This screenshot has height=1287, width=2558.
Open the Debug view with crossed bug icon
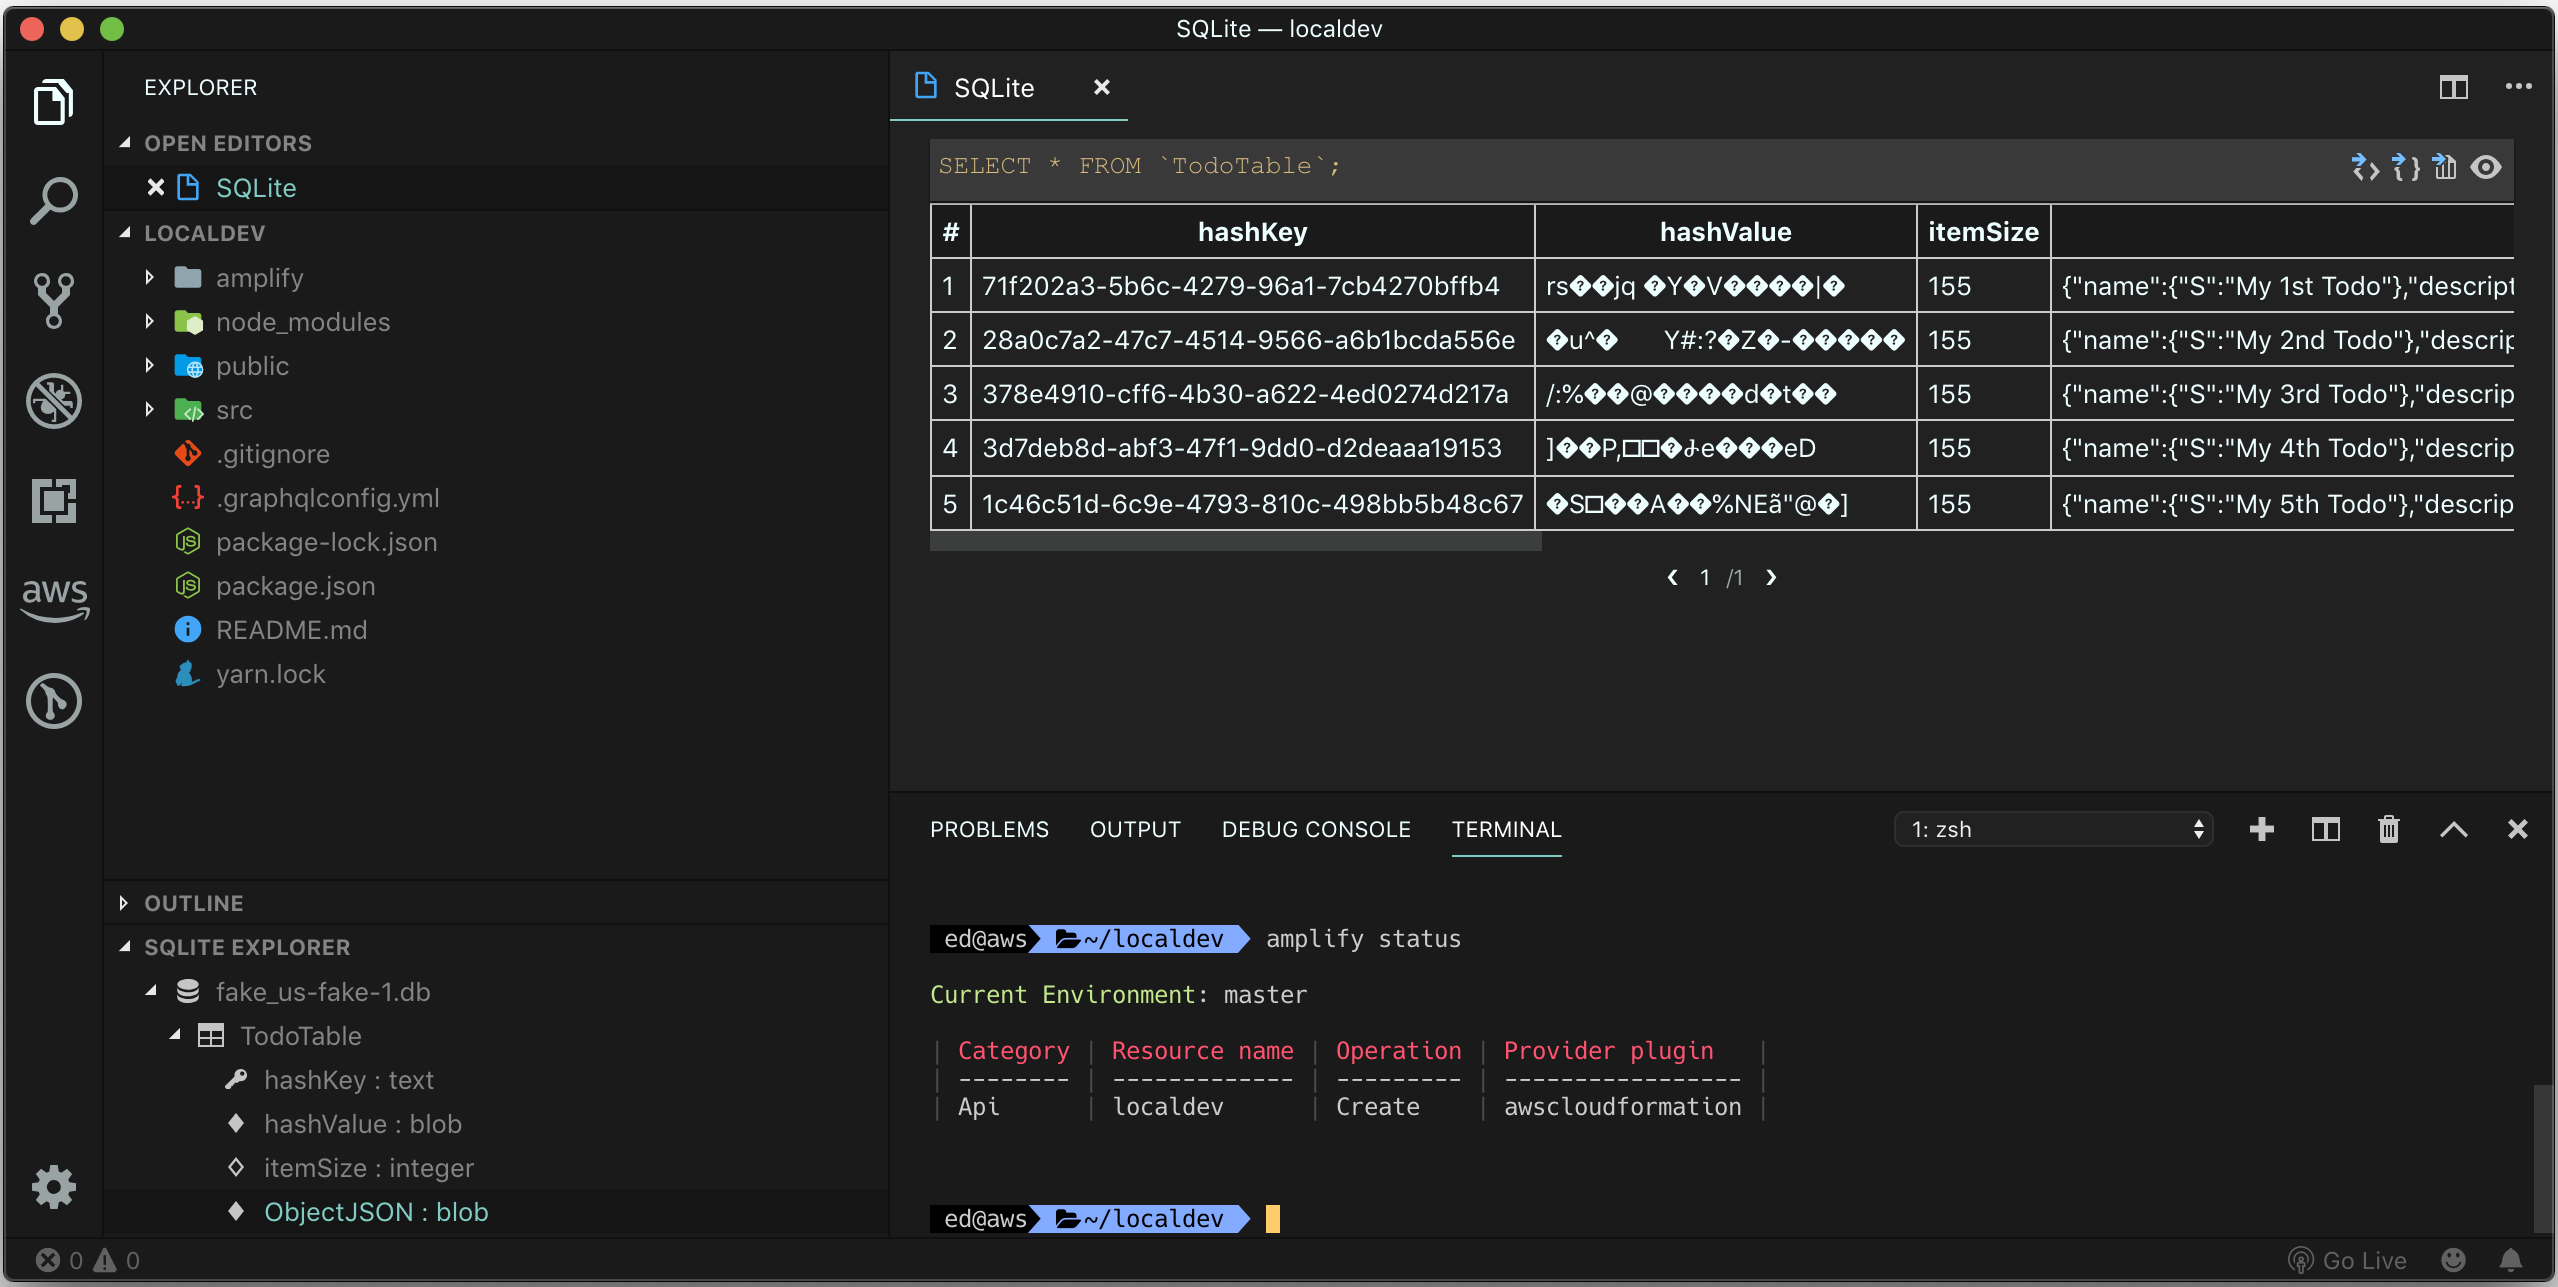click(53, 401)
